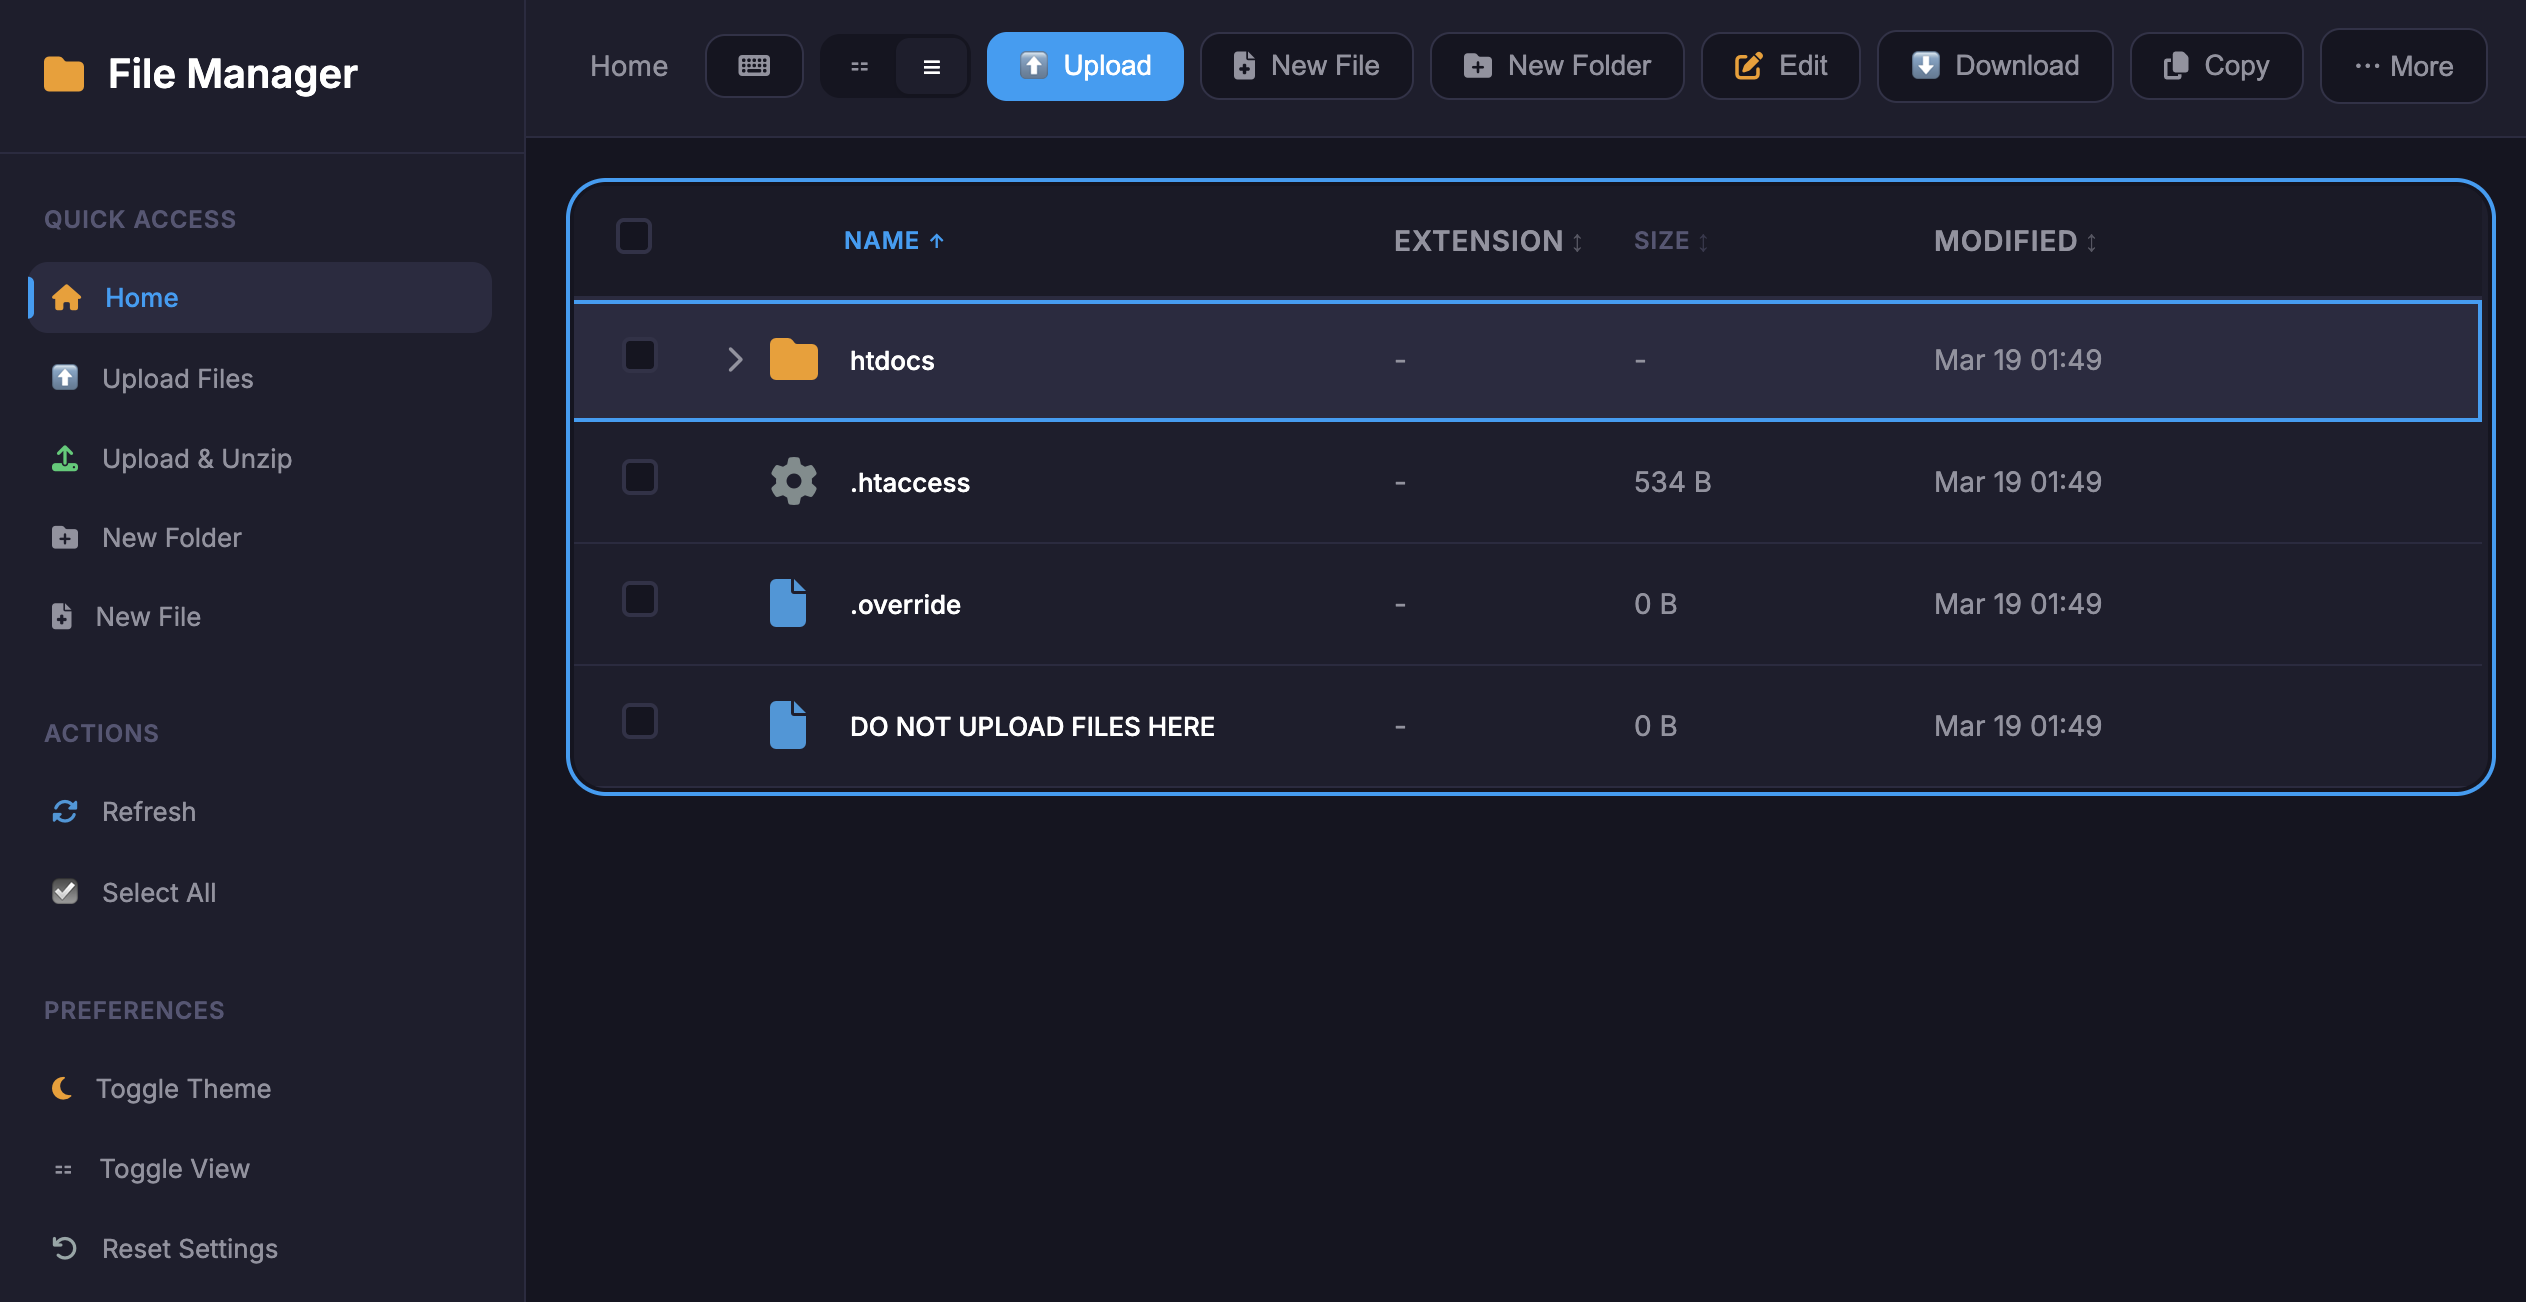Click the File Manager folder logo
Viewport: 2526px width, 1302px height.
(66, 71)
